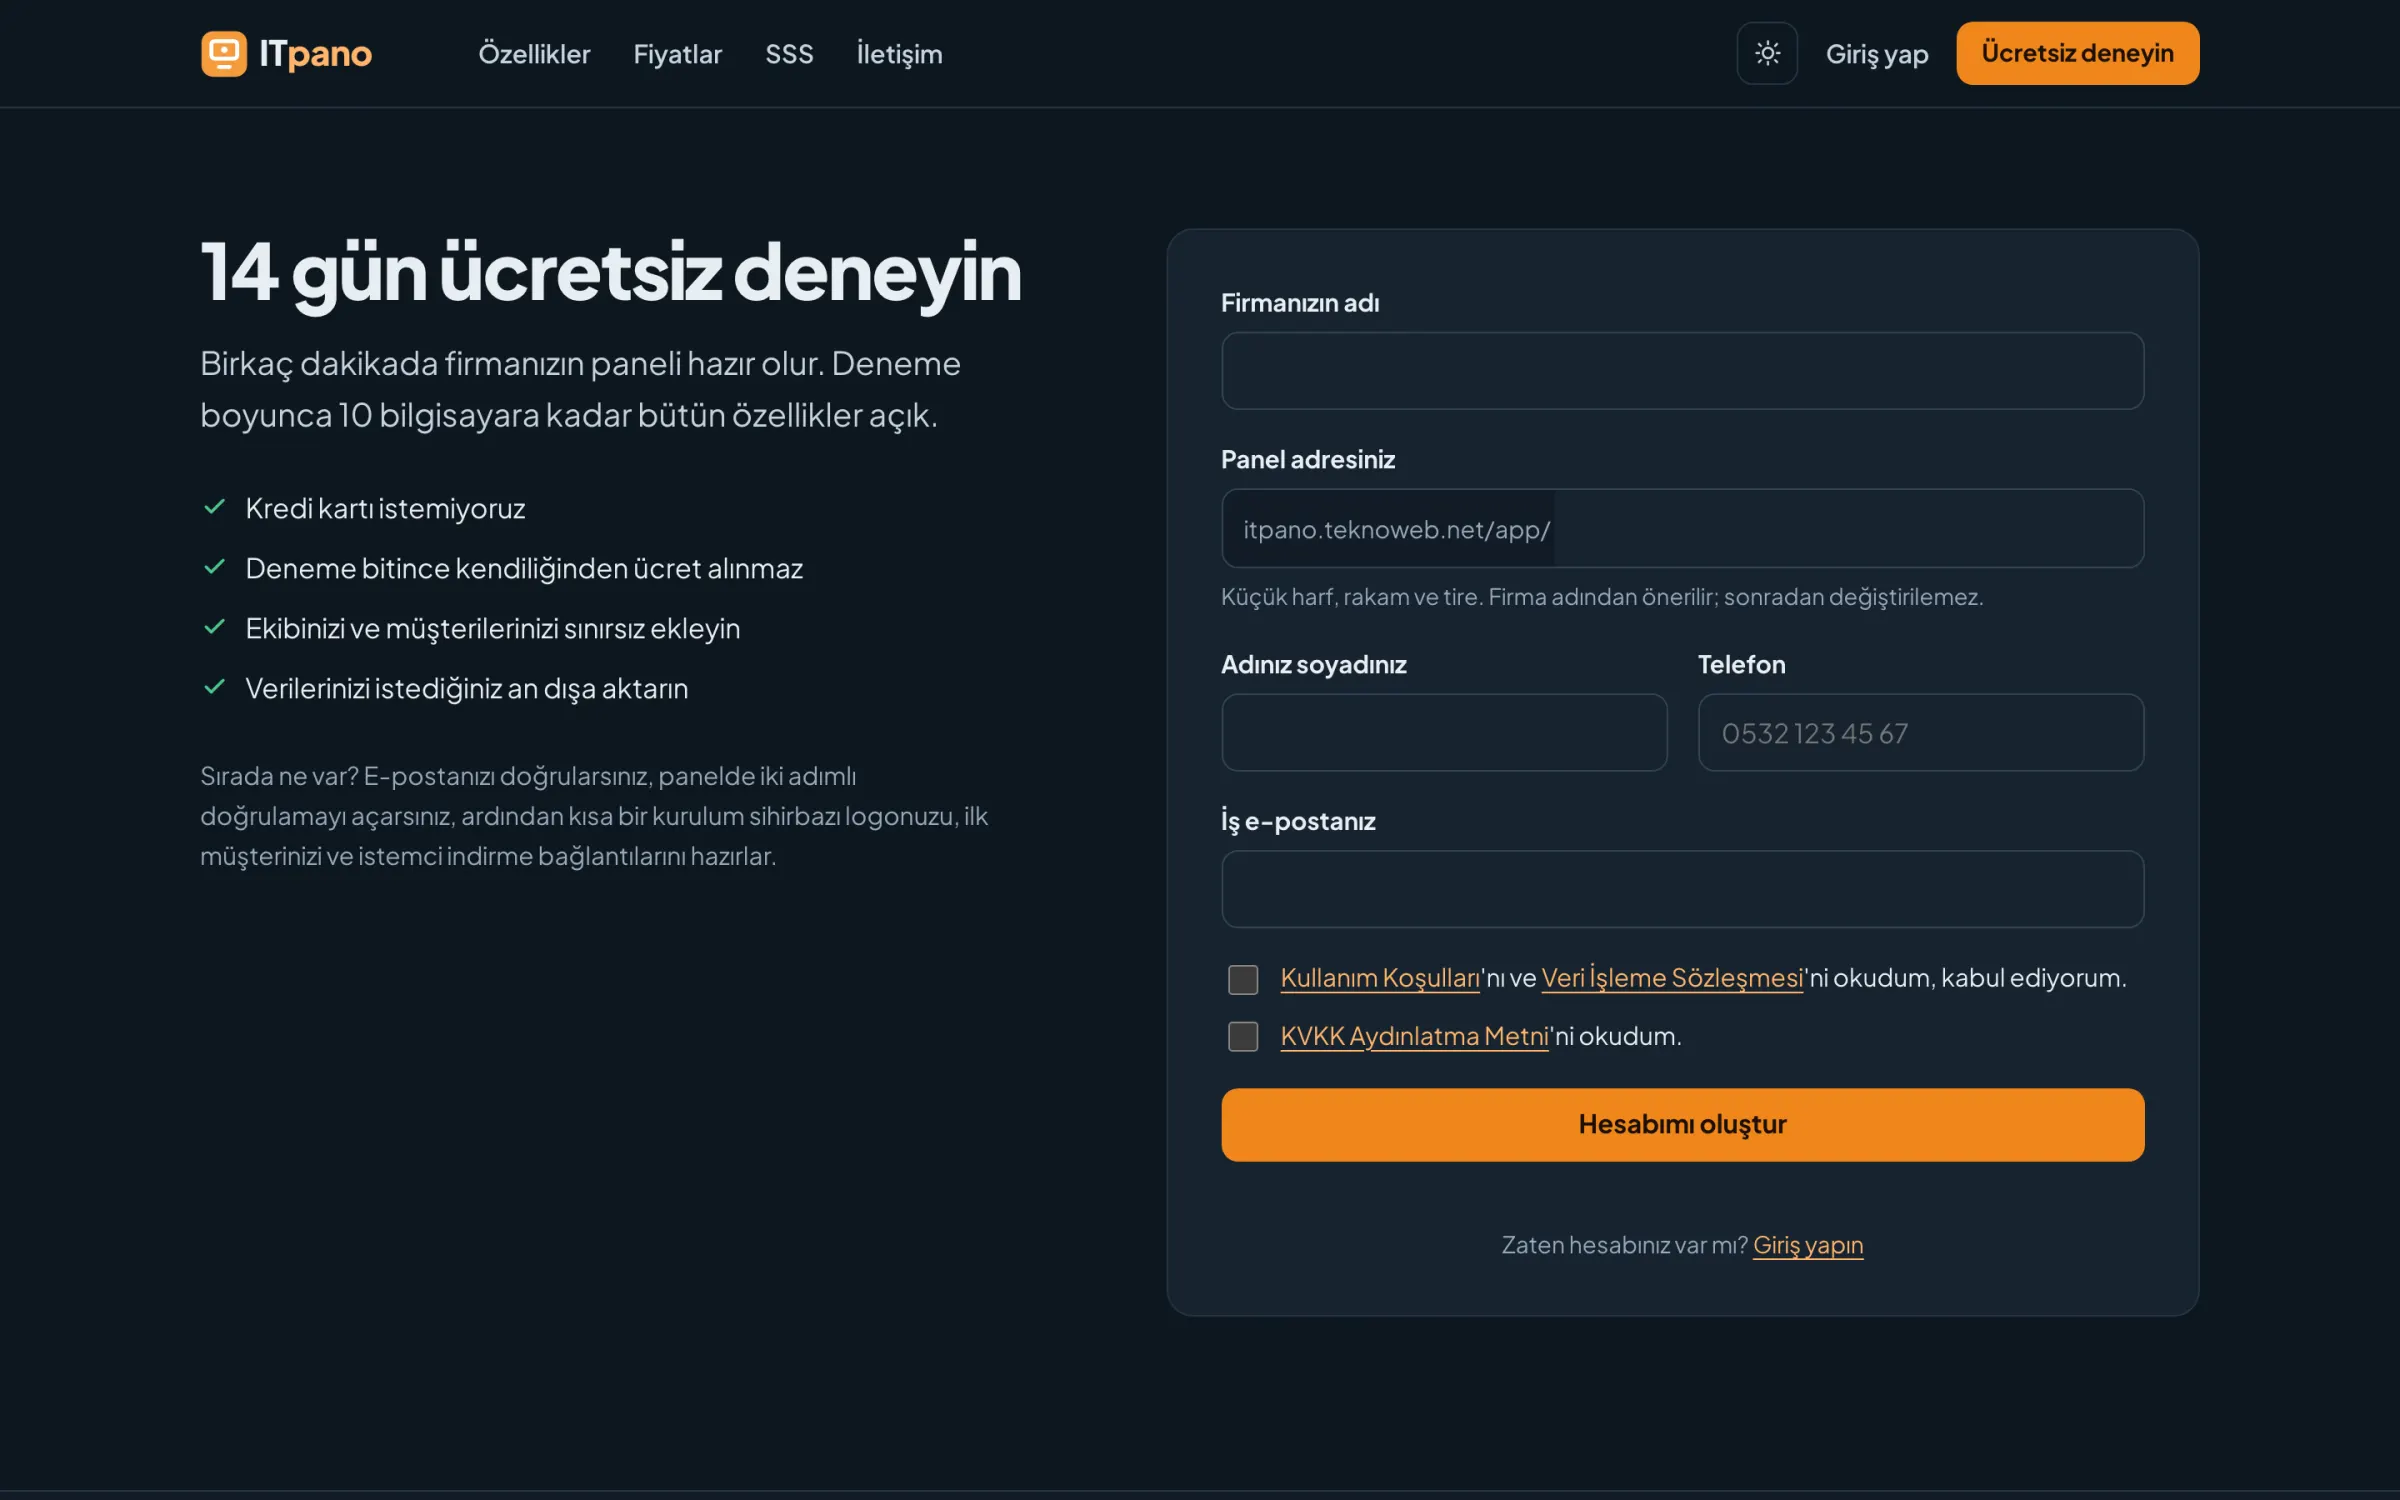Focus the İş e-postanız field
Viewport: 2400px width, 1500px height.
pos(1682,889)
